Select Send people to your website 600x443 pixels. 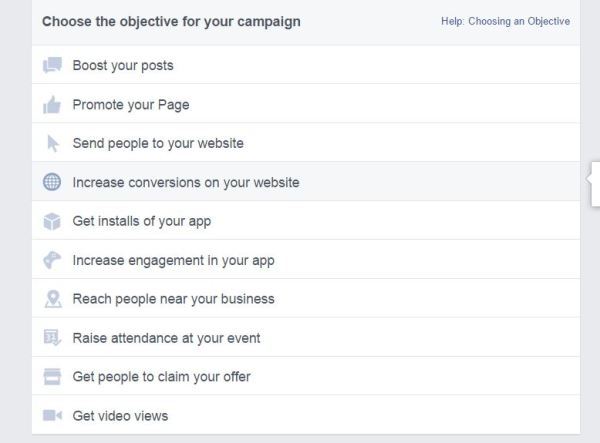click(158, 143)
